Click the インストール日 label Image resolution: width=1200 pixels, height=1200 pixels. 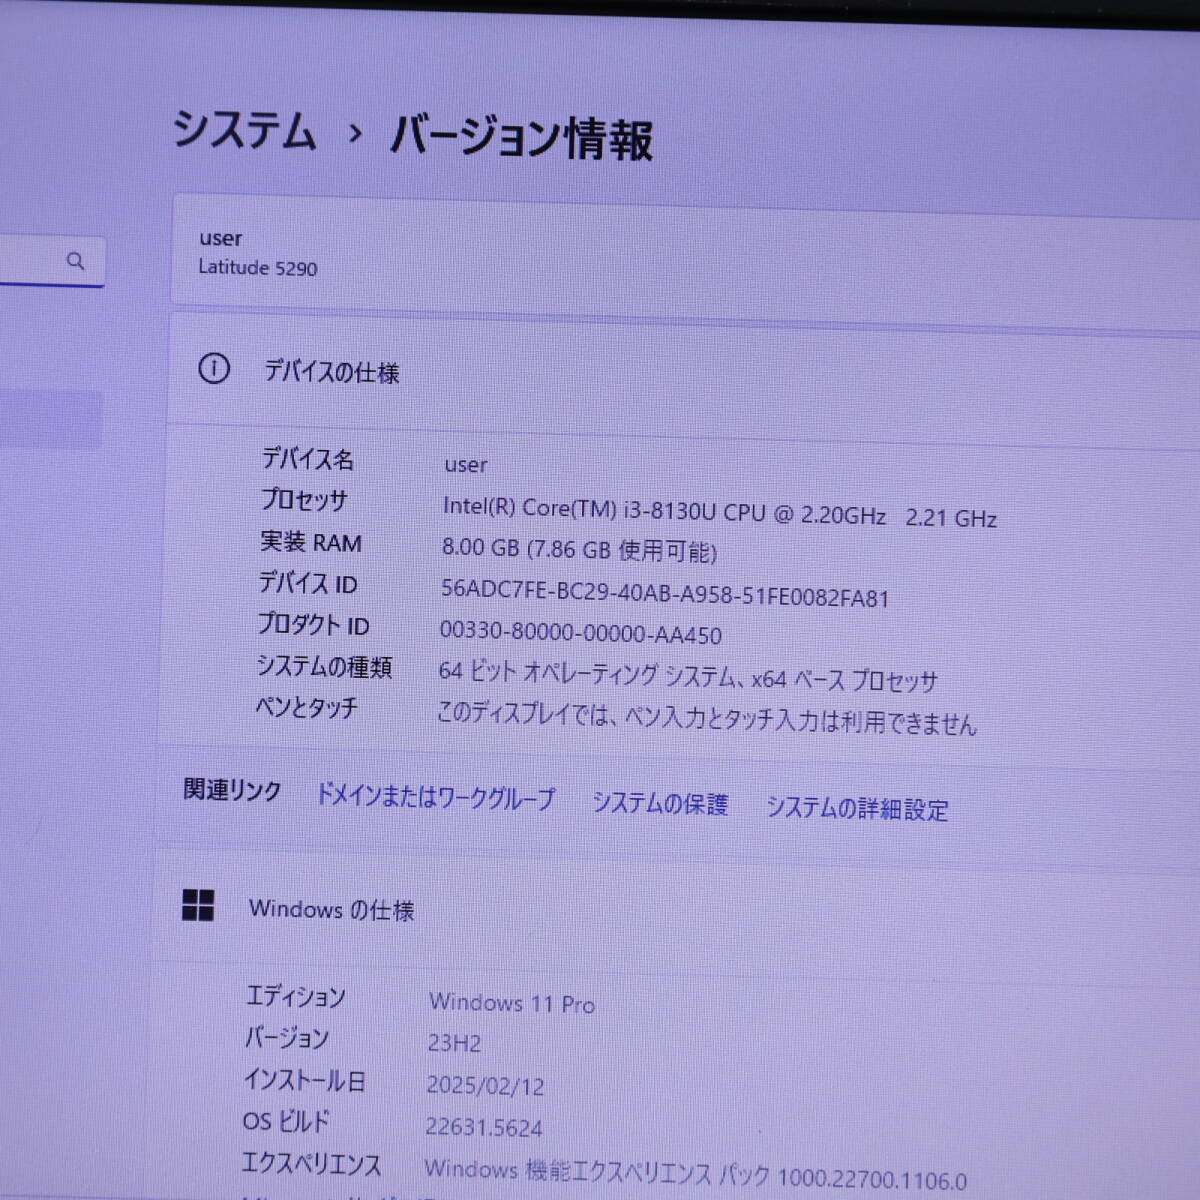[304, 1080]
